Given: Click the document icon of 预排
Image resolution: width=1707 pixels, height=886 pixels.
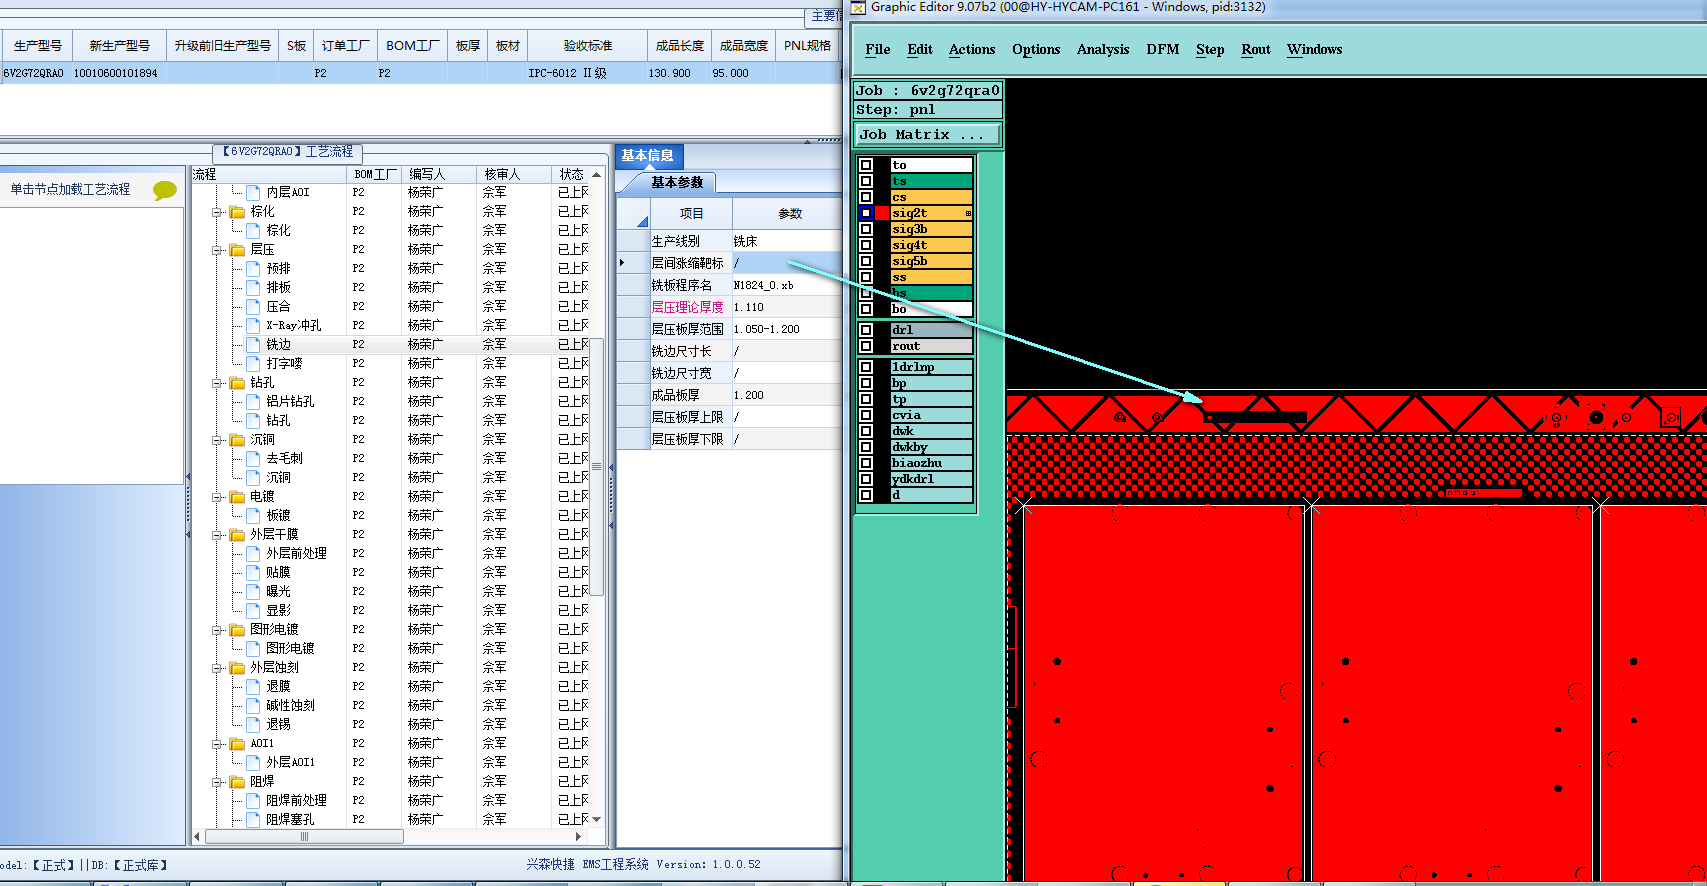Looking at the screenshot, I should point(253,268).
